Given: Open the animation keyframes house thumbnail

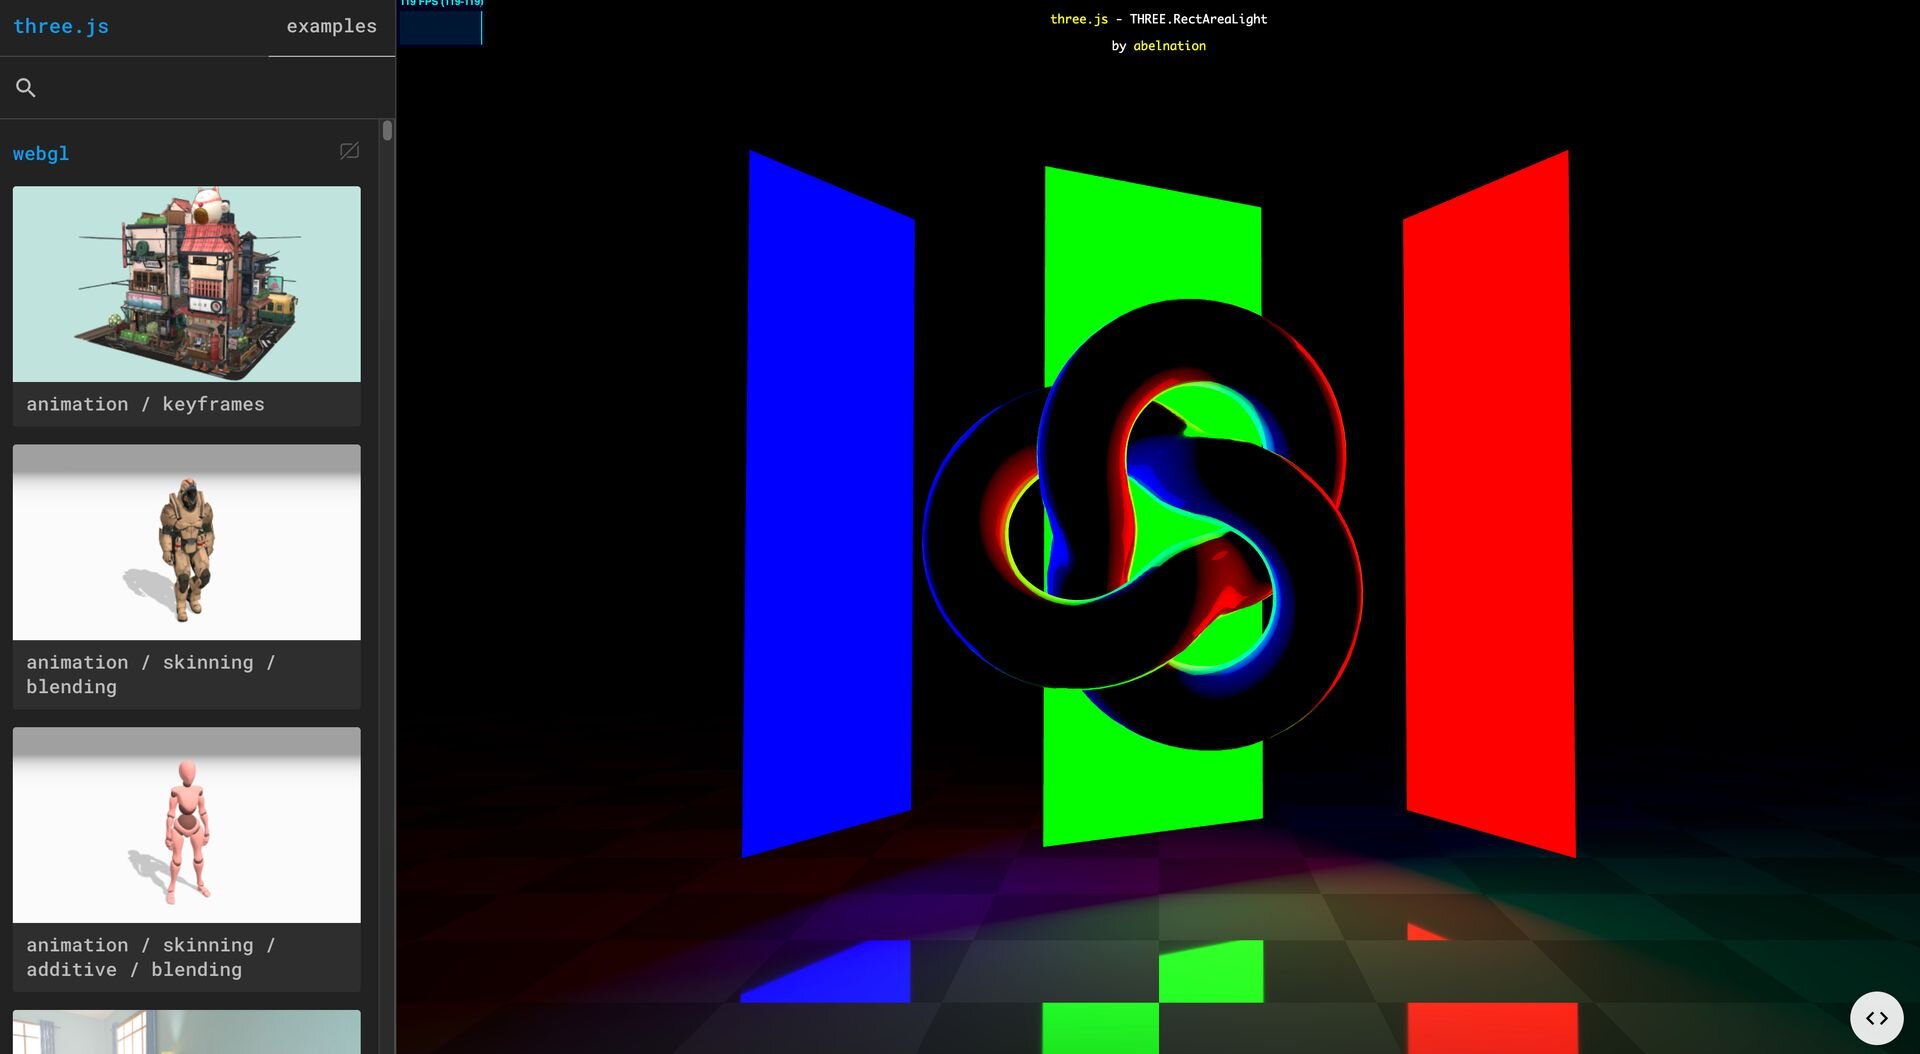Looking at the screenshot, I should (x=187, y=284).
